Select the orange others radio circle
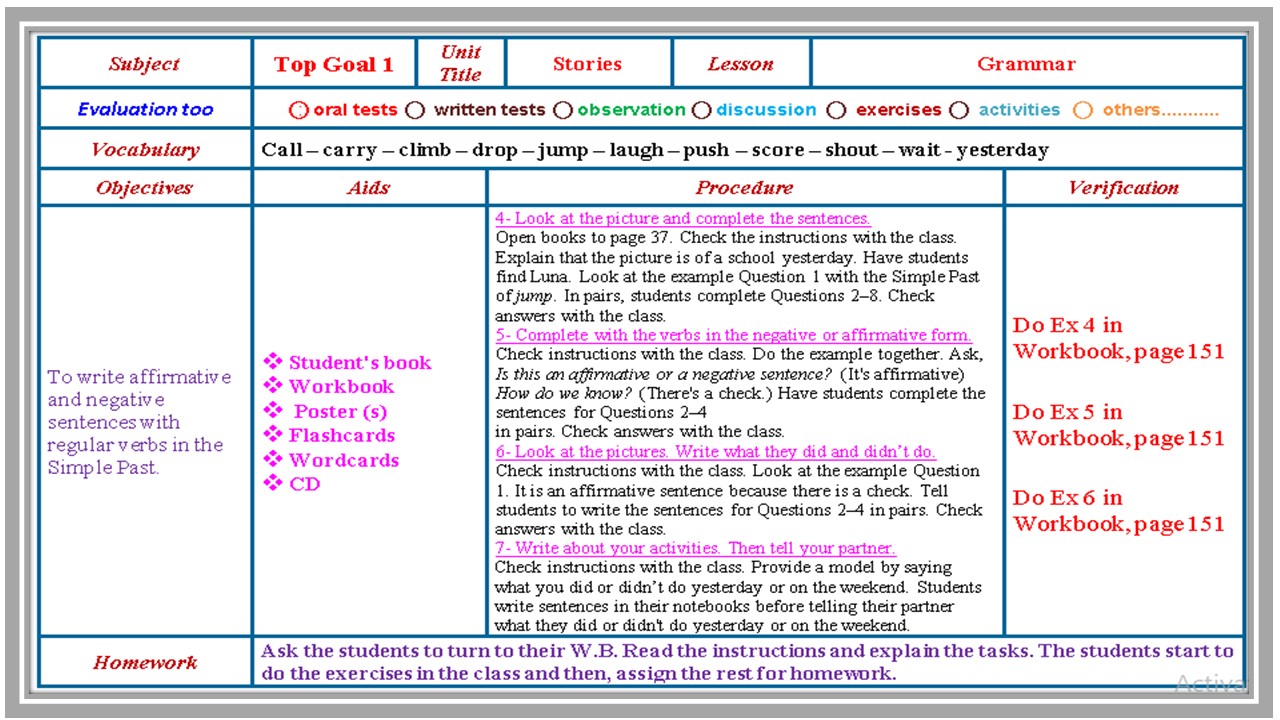The height and width of the screenshot is (720, 1280). pos(1083,110)
